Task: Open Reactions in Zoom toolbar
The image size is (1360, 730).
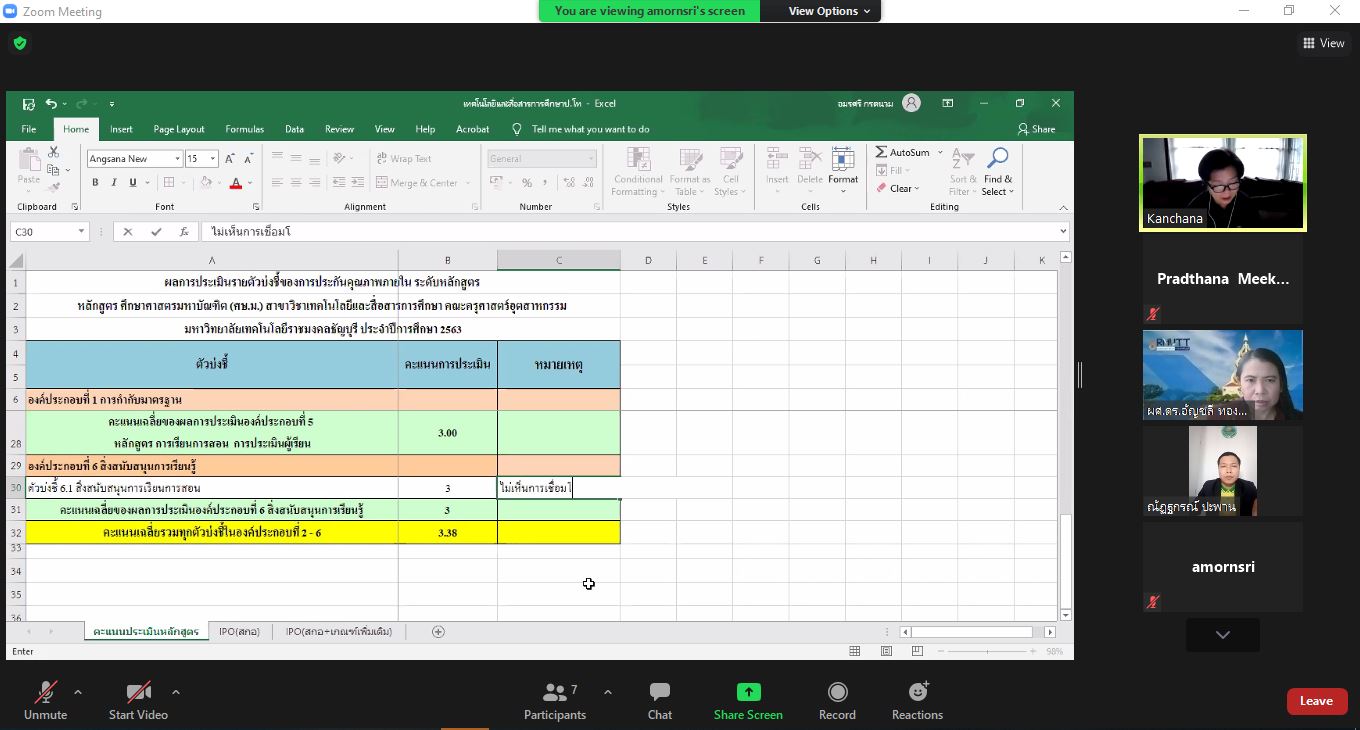Action: pyautogui.click(x=917, y=701)
